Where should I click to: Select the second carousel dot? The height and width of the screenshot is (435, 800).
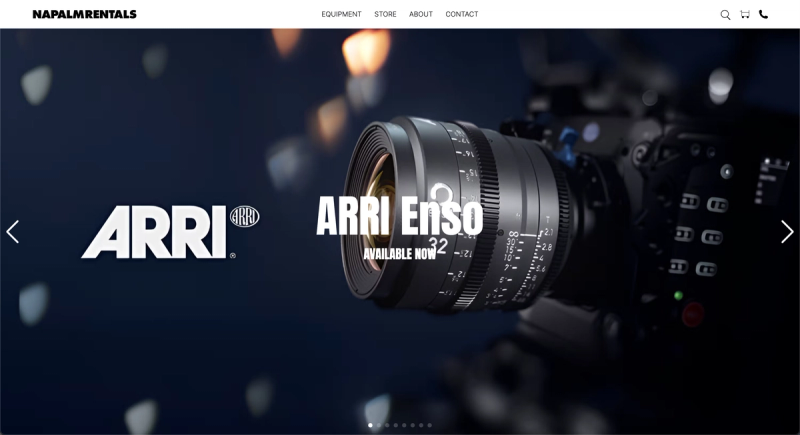coord(379,425)
